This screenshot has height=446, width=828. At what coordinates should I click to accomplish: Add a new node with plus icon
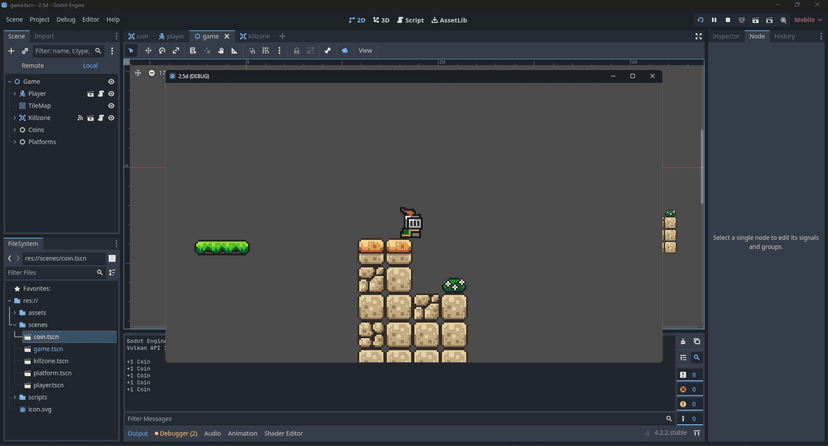coord(11,51)
